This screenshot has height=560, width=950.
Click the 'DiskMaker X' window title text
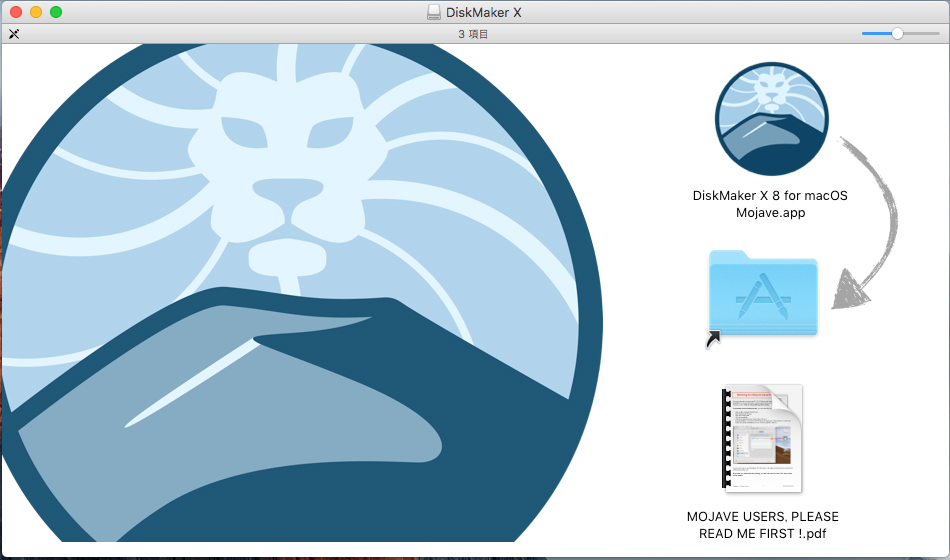pyautogui.click(x=483, y=12)
